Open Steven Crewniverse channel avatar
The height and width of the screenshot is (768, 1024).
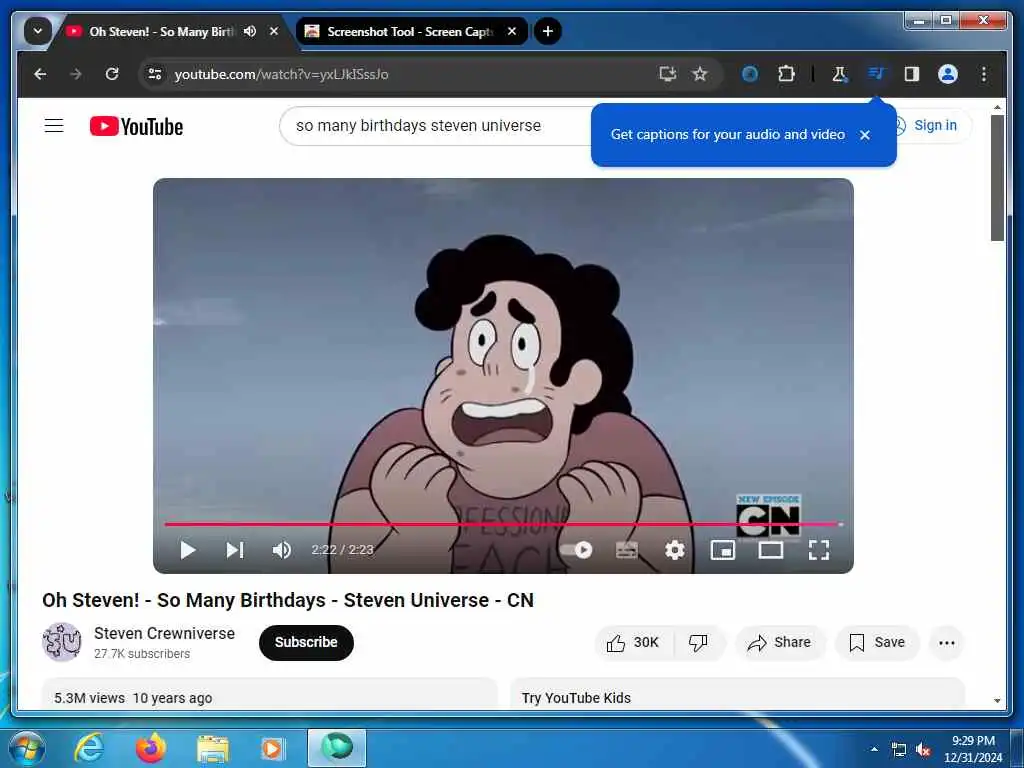tap(61, 642)
